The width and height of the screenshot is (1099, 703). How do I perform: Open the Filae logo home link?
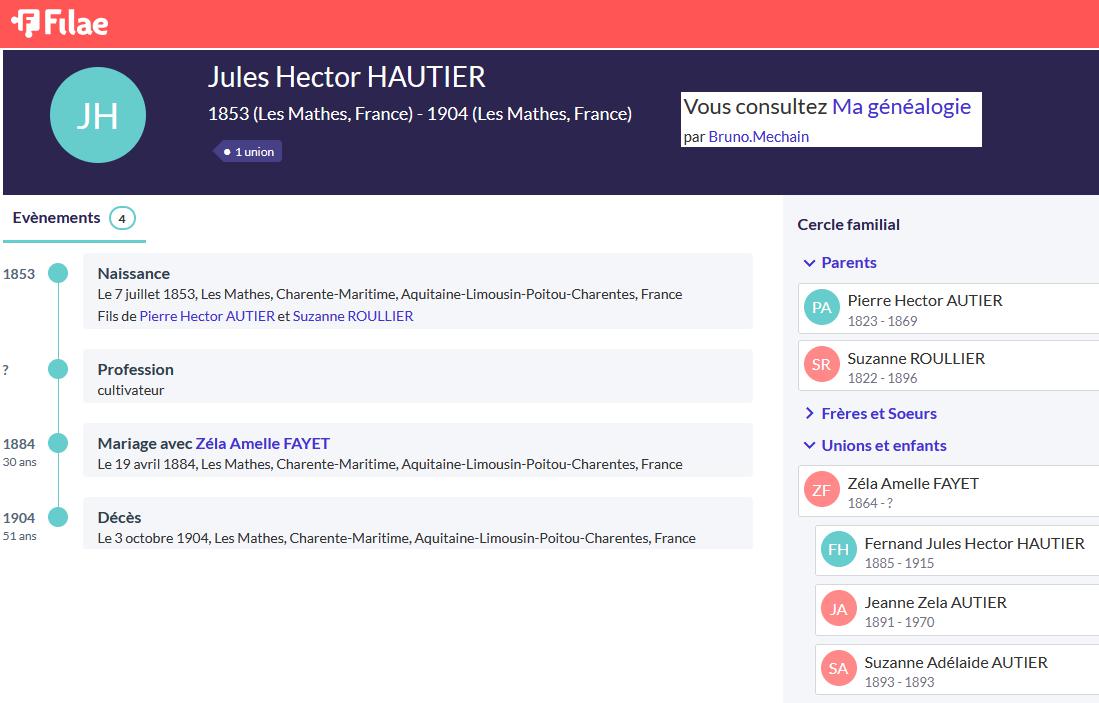click(60, 23)
